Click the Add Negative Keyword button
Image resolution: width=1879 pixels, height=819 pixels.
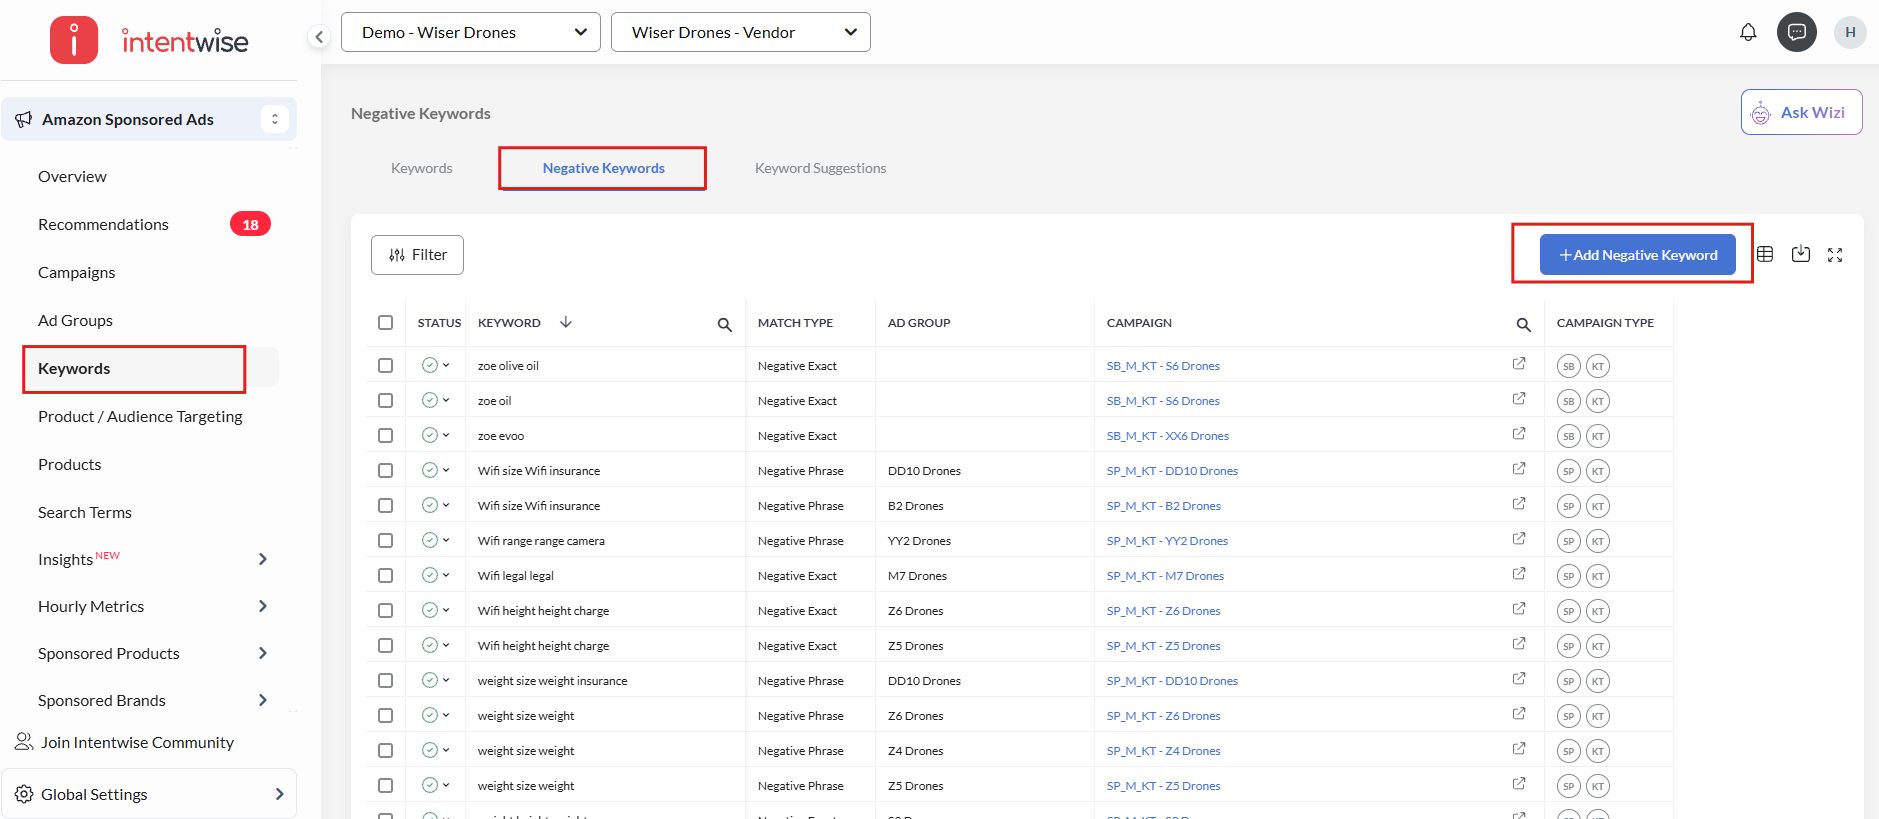click(x=1637, y=255)
